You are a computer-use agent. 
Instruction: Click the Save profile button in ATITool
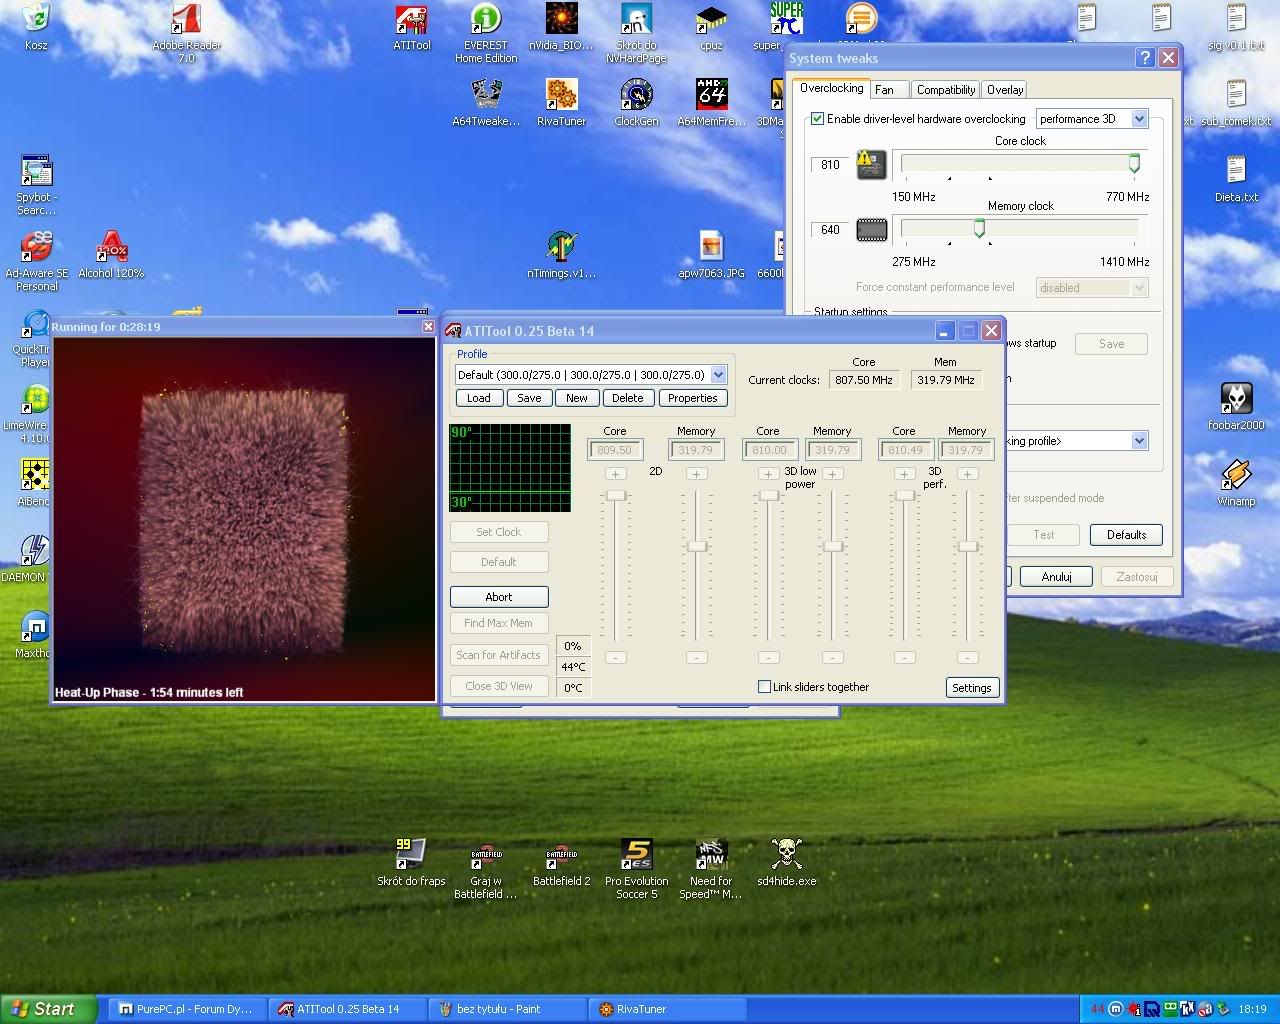[529, 398]
